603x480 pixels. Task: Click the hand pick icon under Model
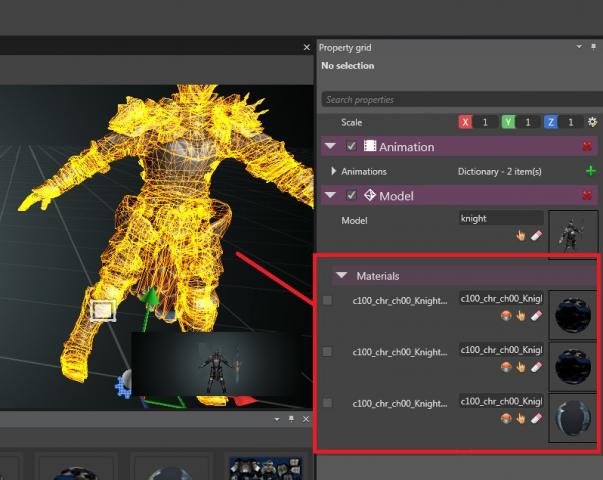521,235
